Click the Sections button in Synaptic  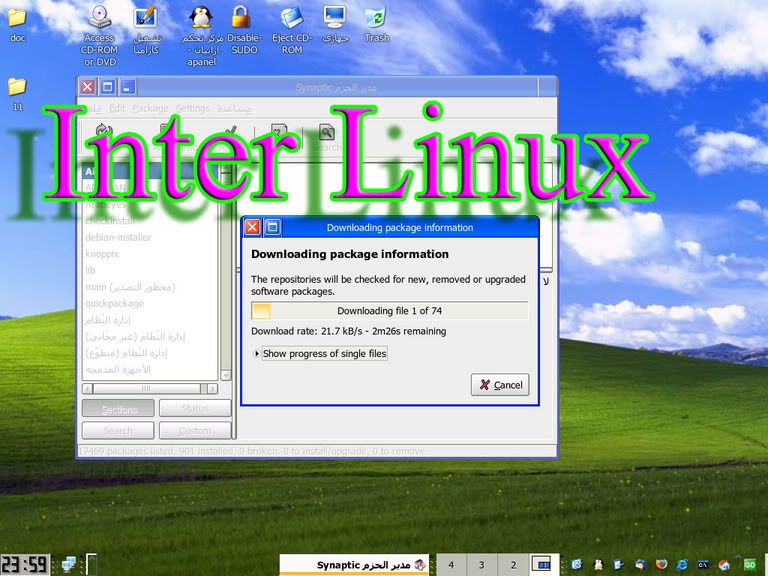pyautogui.click(x=118, y=408)
